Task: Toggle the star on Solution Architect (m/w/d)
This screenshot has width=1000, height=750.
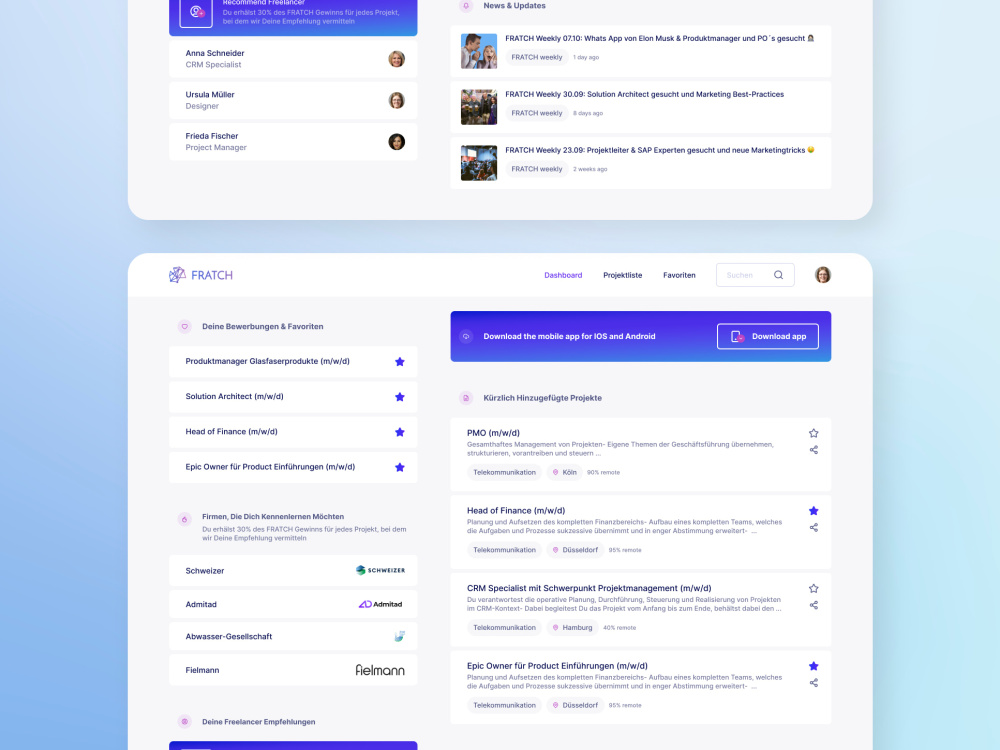Action: click(x=399, y=397)
